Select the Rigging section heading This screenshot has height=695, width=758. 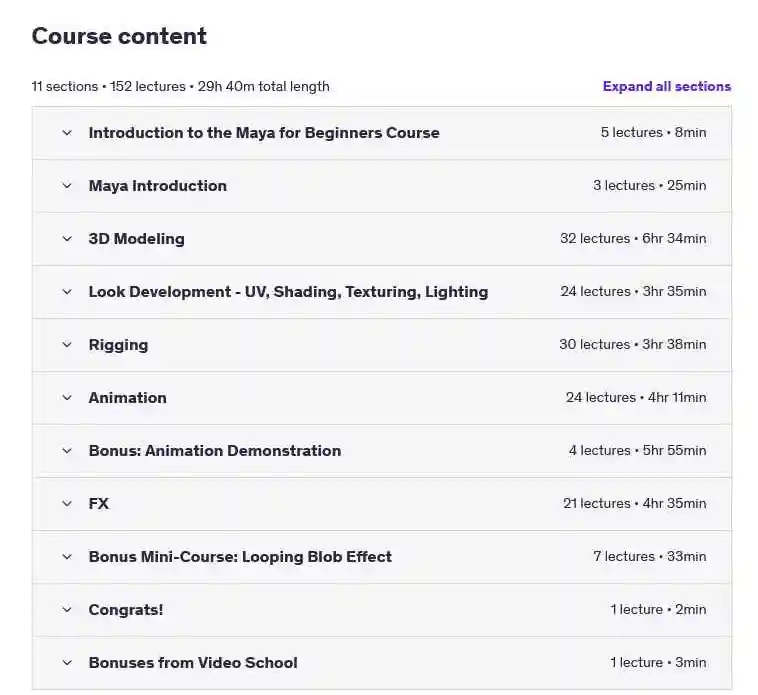pos(118,345)
